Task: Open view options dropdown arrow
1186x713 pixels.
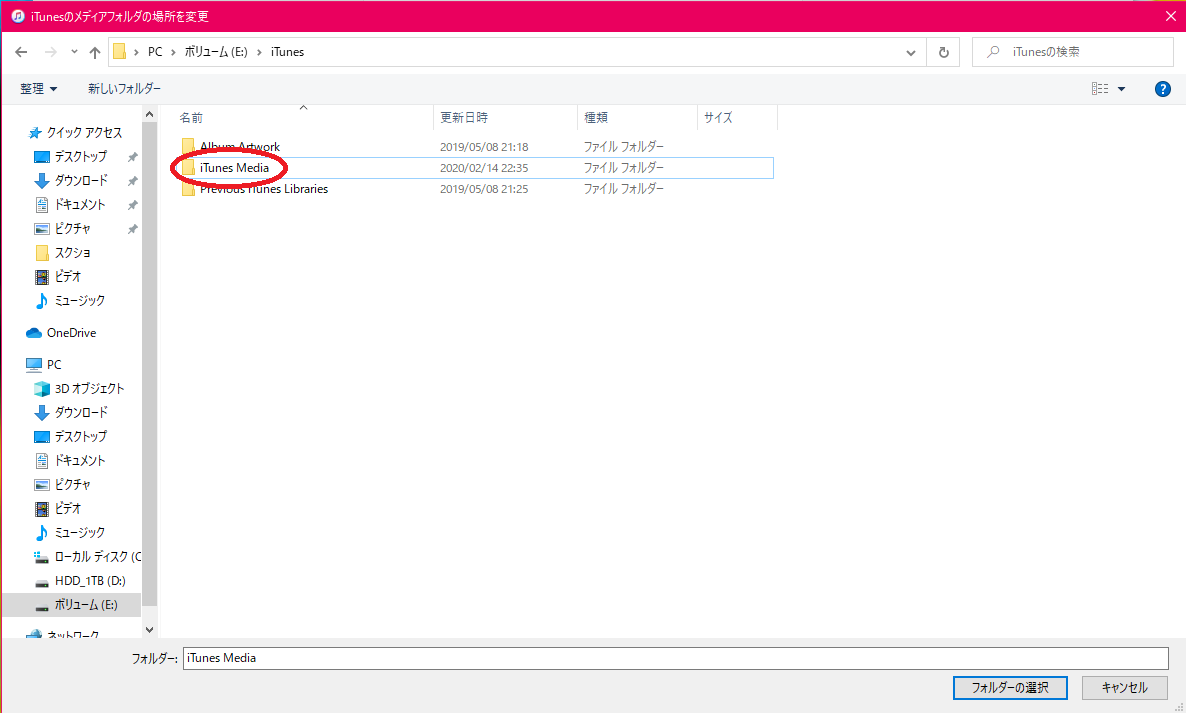Action: tap(1122, 89)
